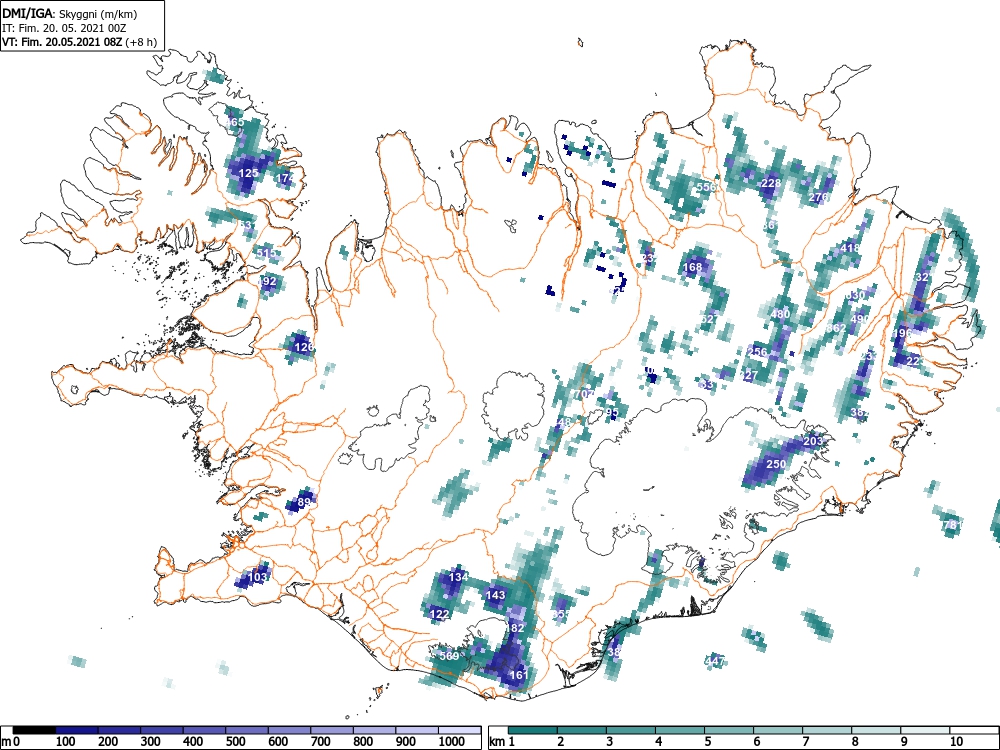Select the 1–2 km dark teal legend swatch

(533, 730)
